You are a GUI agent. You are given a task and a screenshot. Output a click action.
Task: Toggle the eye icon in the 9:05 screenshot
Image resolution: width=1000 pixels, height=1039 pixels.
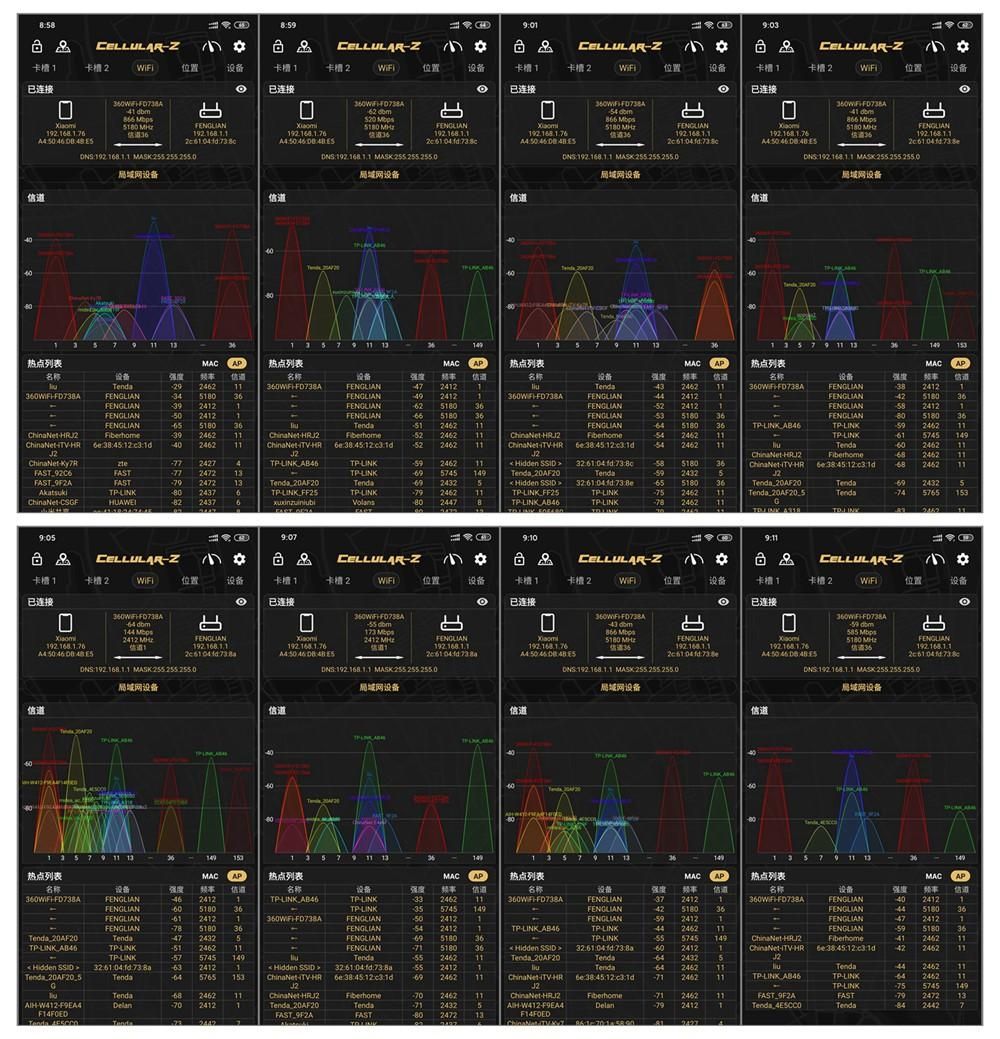(x=241, y=602)
